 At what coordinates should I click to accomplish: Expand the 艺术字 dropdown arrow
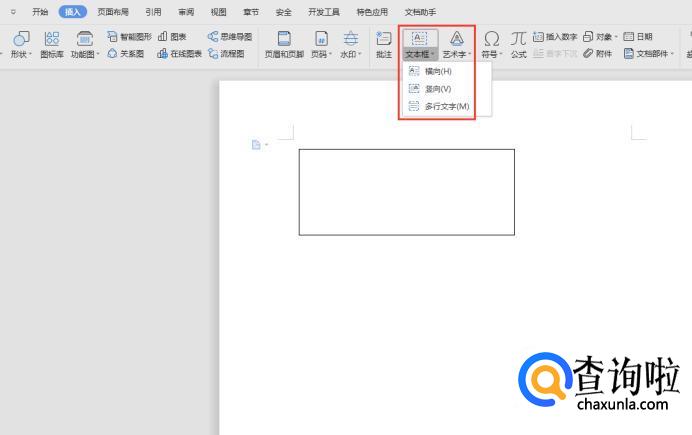(470, 54)
